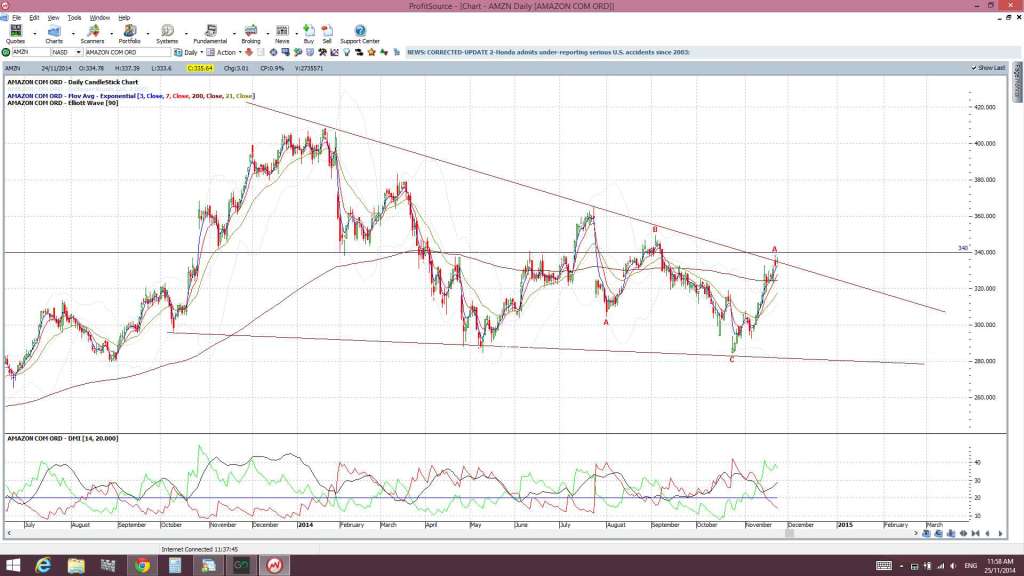This screenshot has height=576, width=1024.
Task: Click the orange star icon in chart toolbar
Action: (x=372, y=52)
